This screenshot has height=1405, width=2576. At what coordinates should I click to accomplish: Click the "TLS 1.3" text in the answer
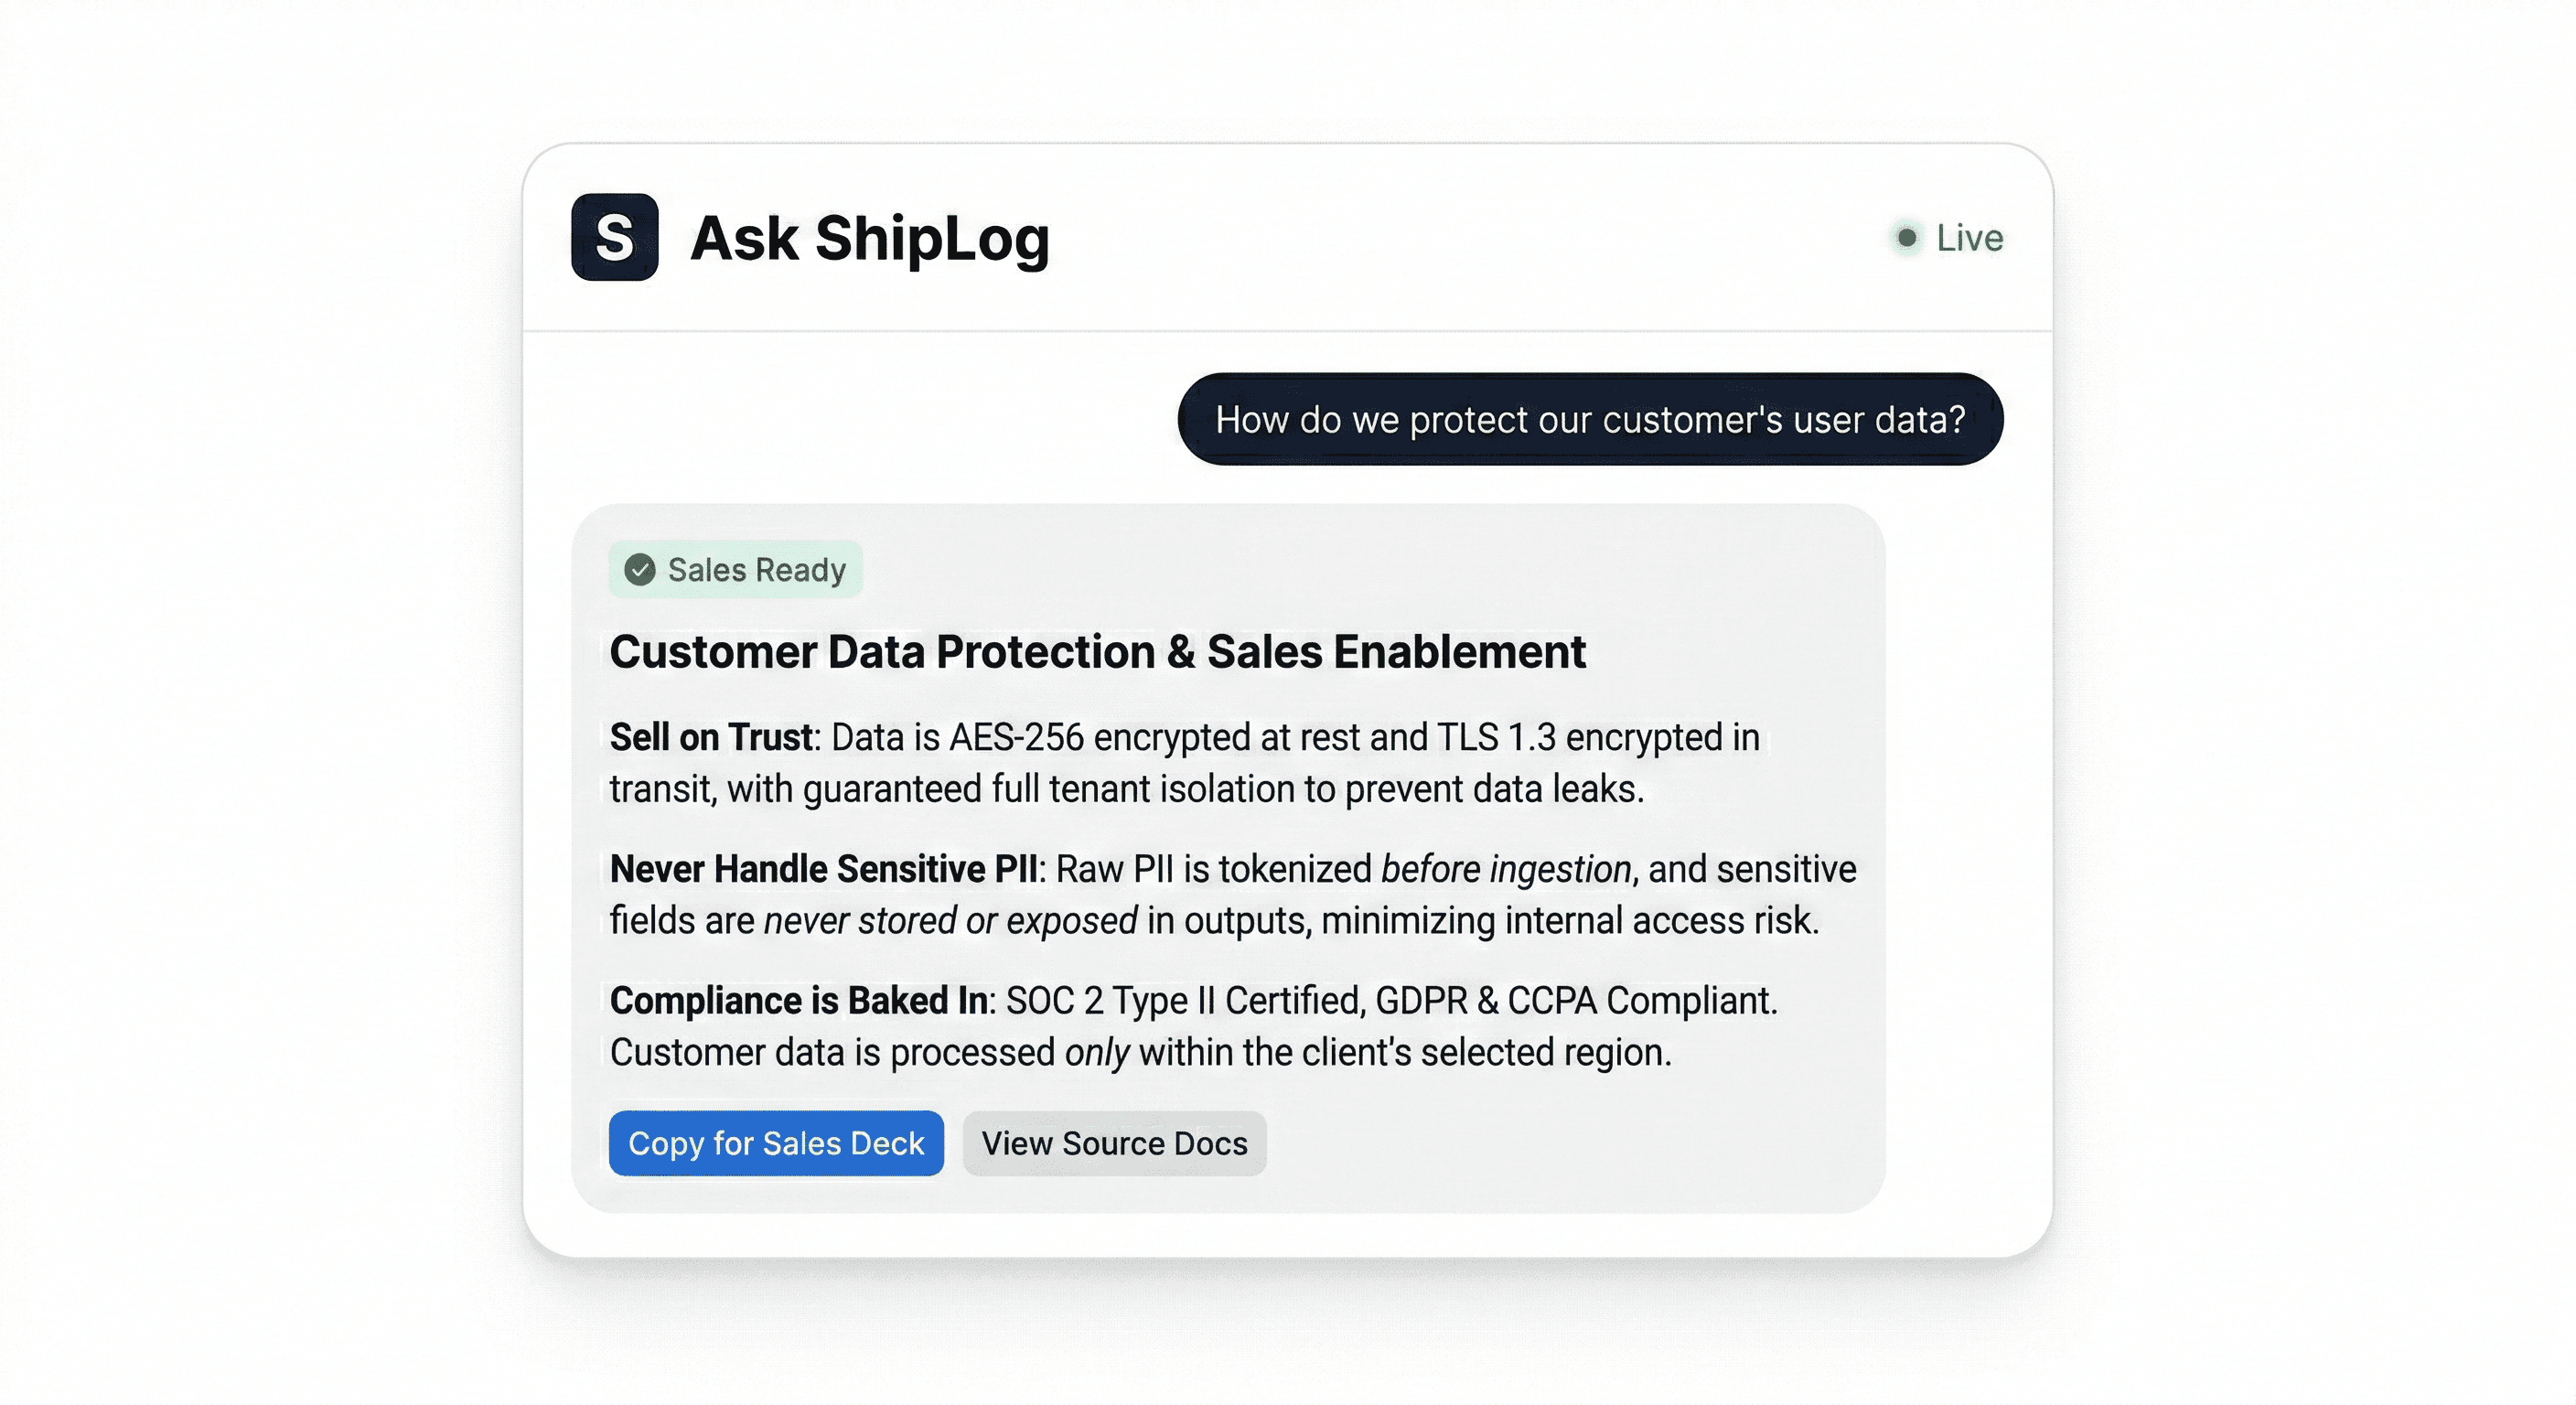[1496, 737]
